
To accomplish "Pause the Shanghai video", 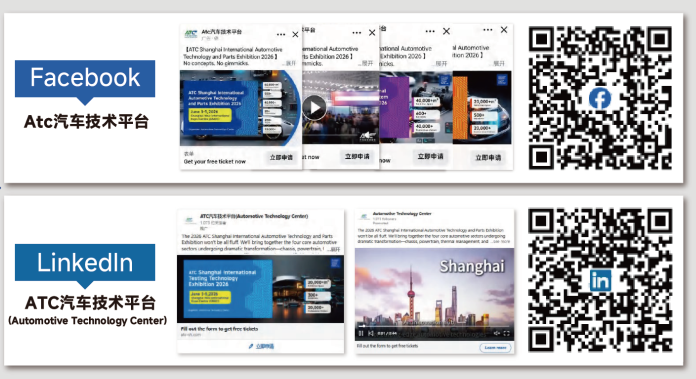I will pos(361,333).
